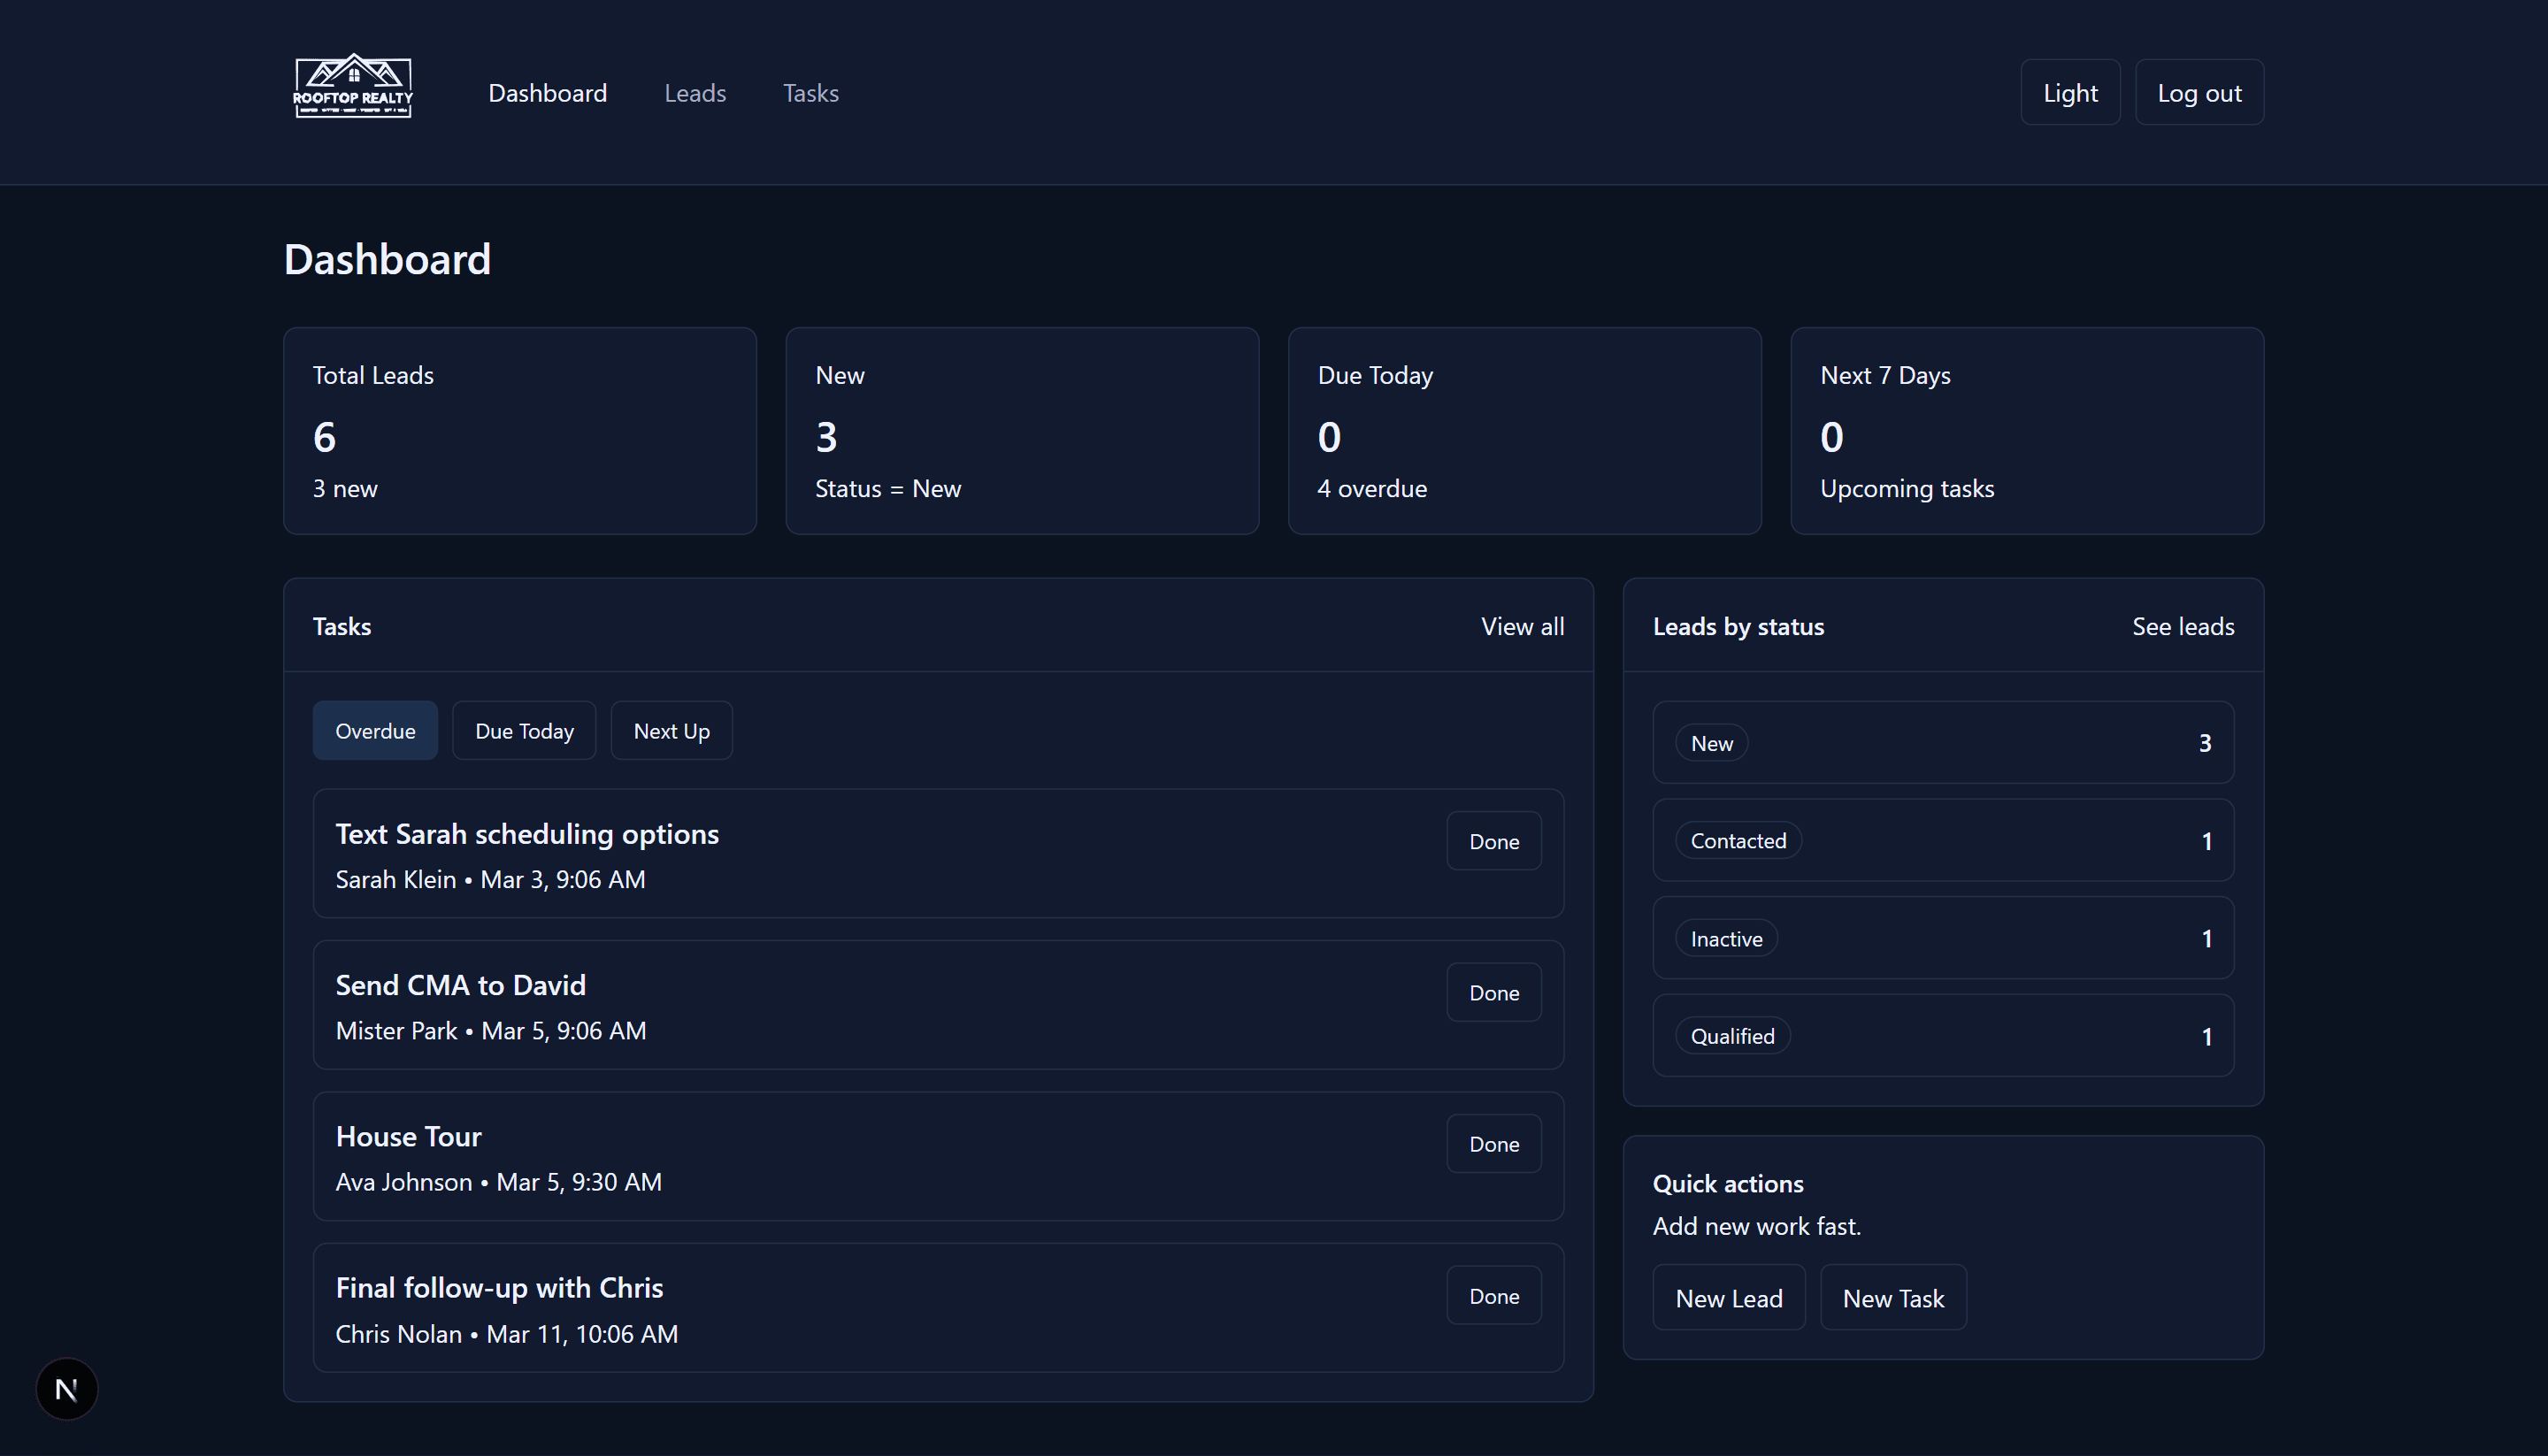Create a New Lead via quick actions
The height and width of the screenshot is (1456, 2548).
tap(1728, 1297)
